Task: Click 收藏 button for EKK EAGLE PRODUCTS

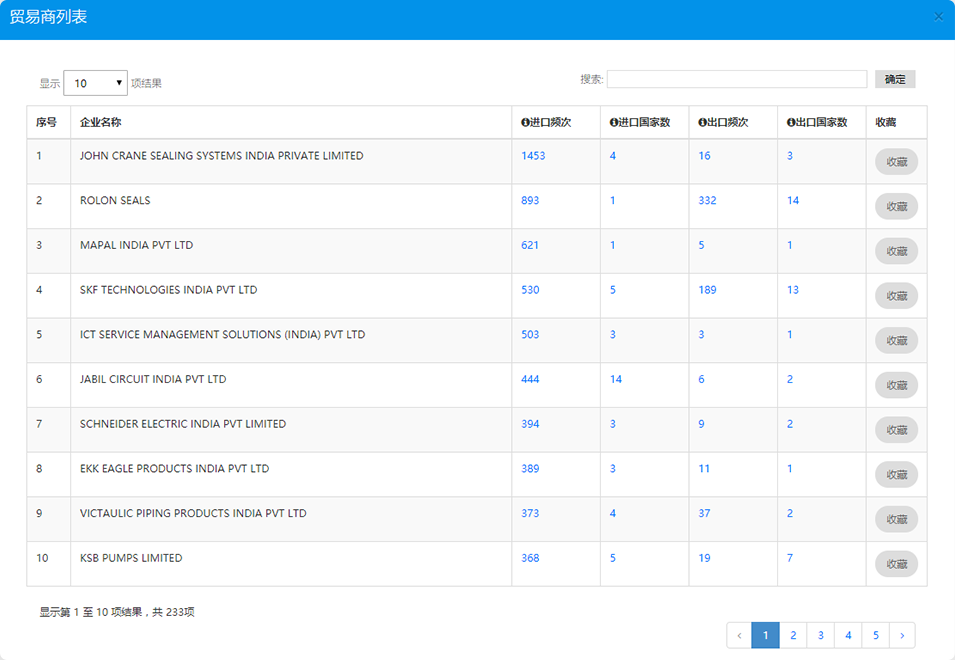Action: [x=897, y=474]
